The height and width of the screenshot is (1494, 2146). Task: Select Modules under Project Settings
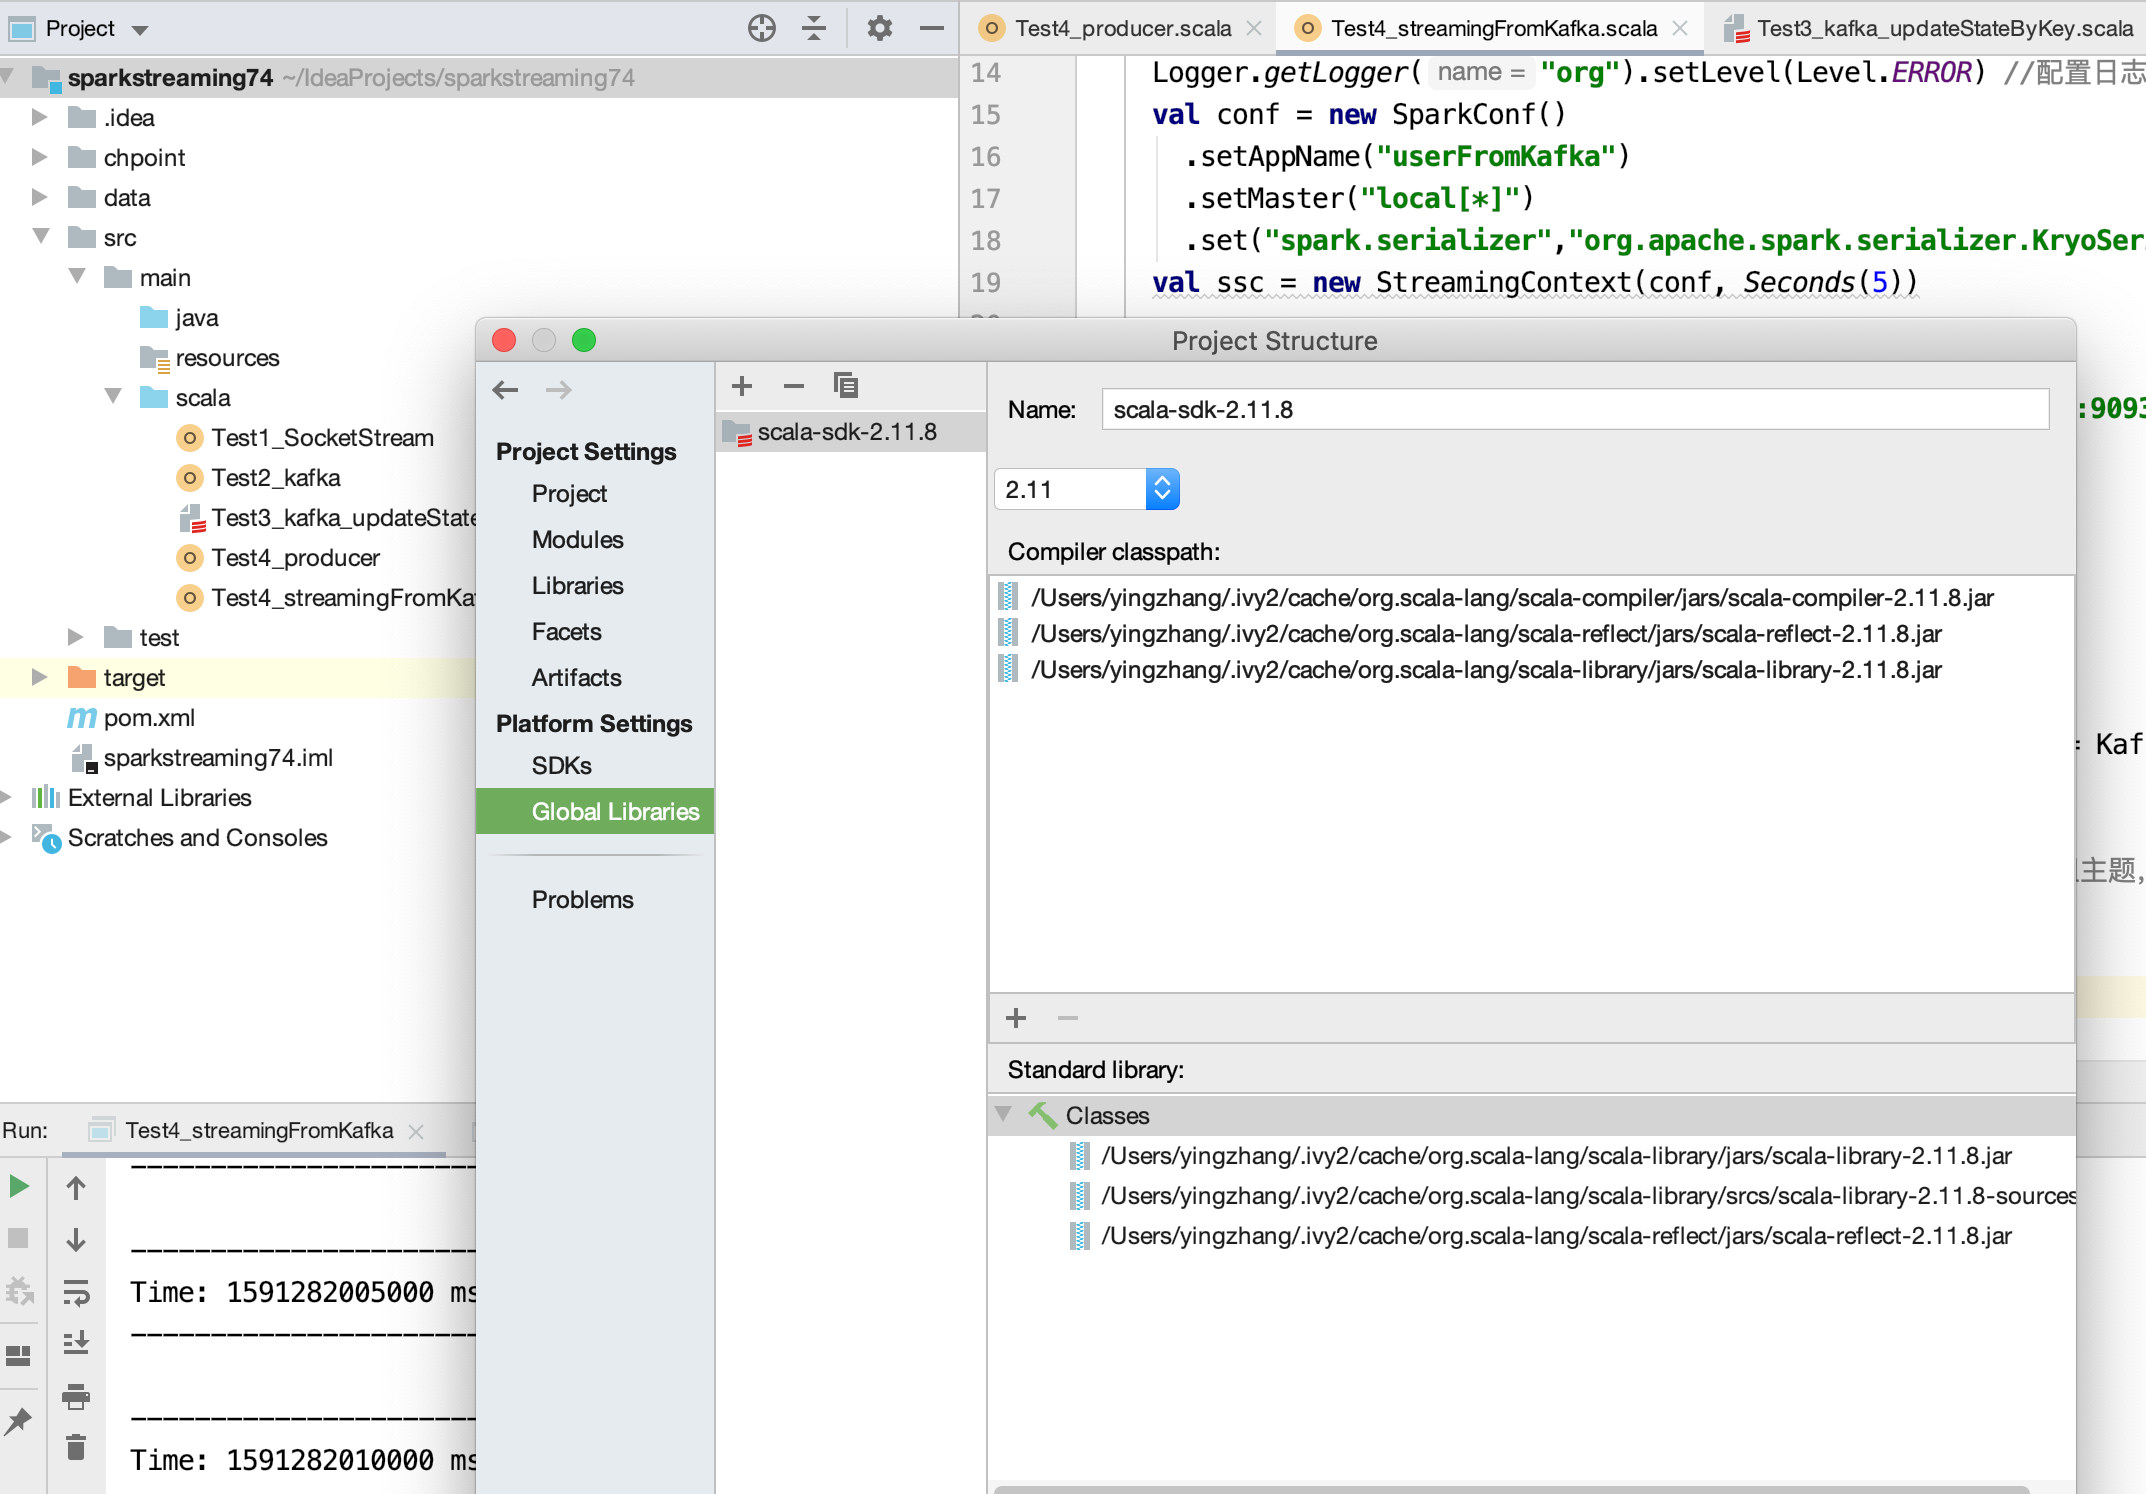[577, 539]
